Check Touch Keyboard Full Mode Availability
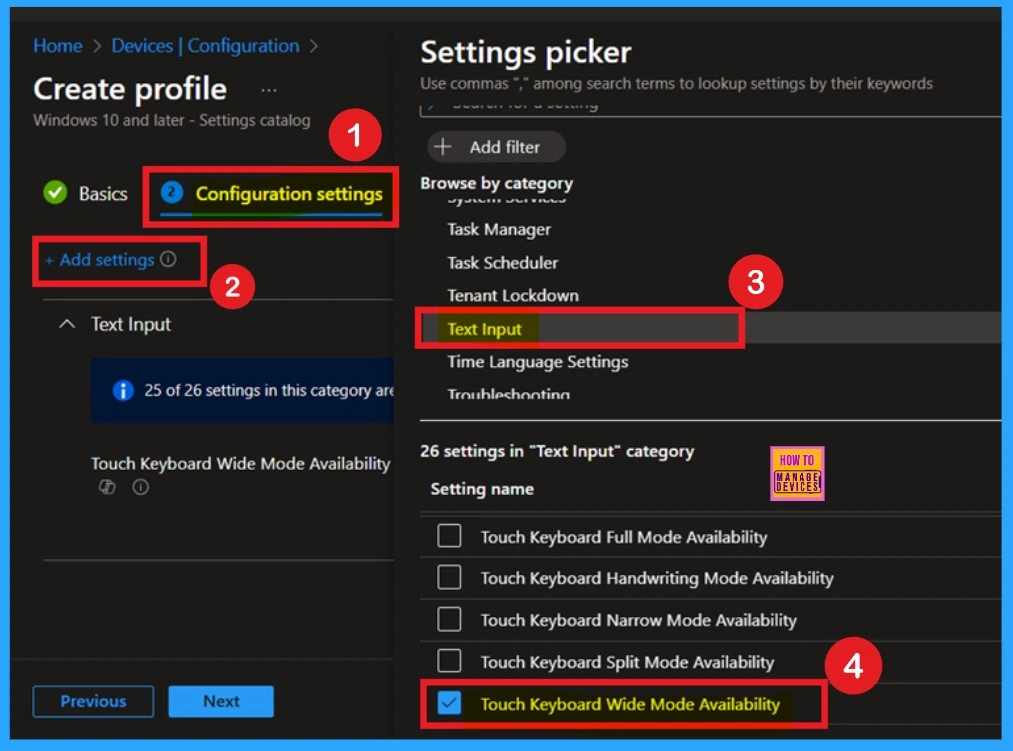 (x=449, y=536)
